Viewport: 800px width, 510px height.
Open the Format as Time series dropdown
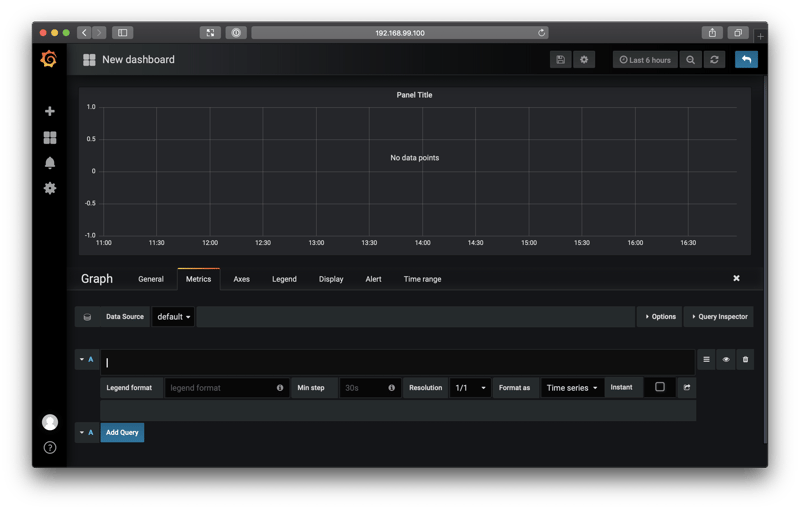pos(572,388)
